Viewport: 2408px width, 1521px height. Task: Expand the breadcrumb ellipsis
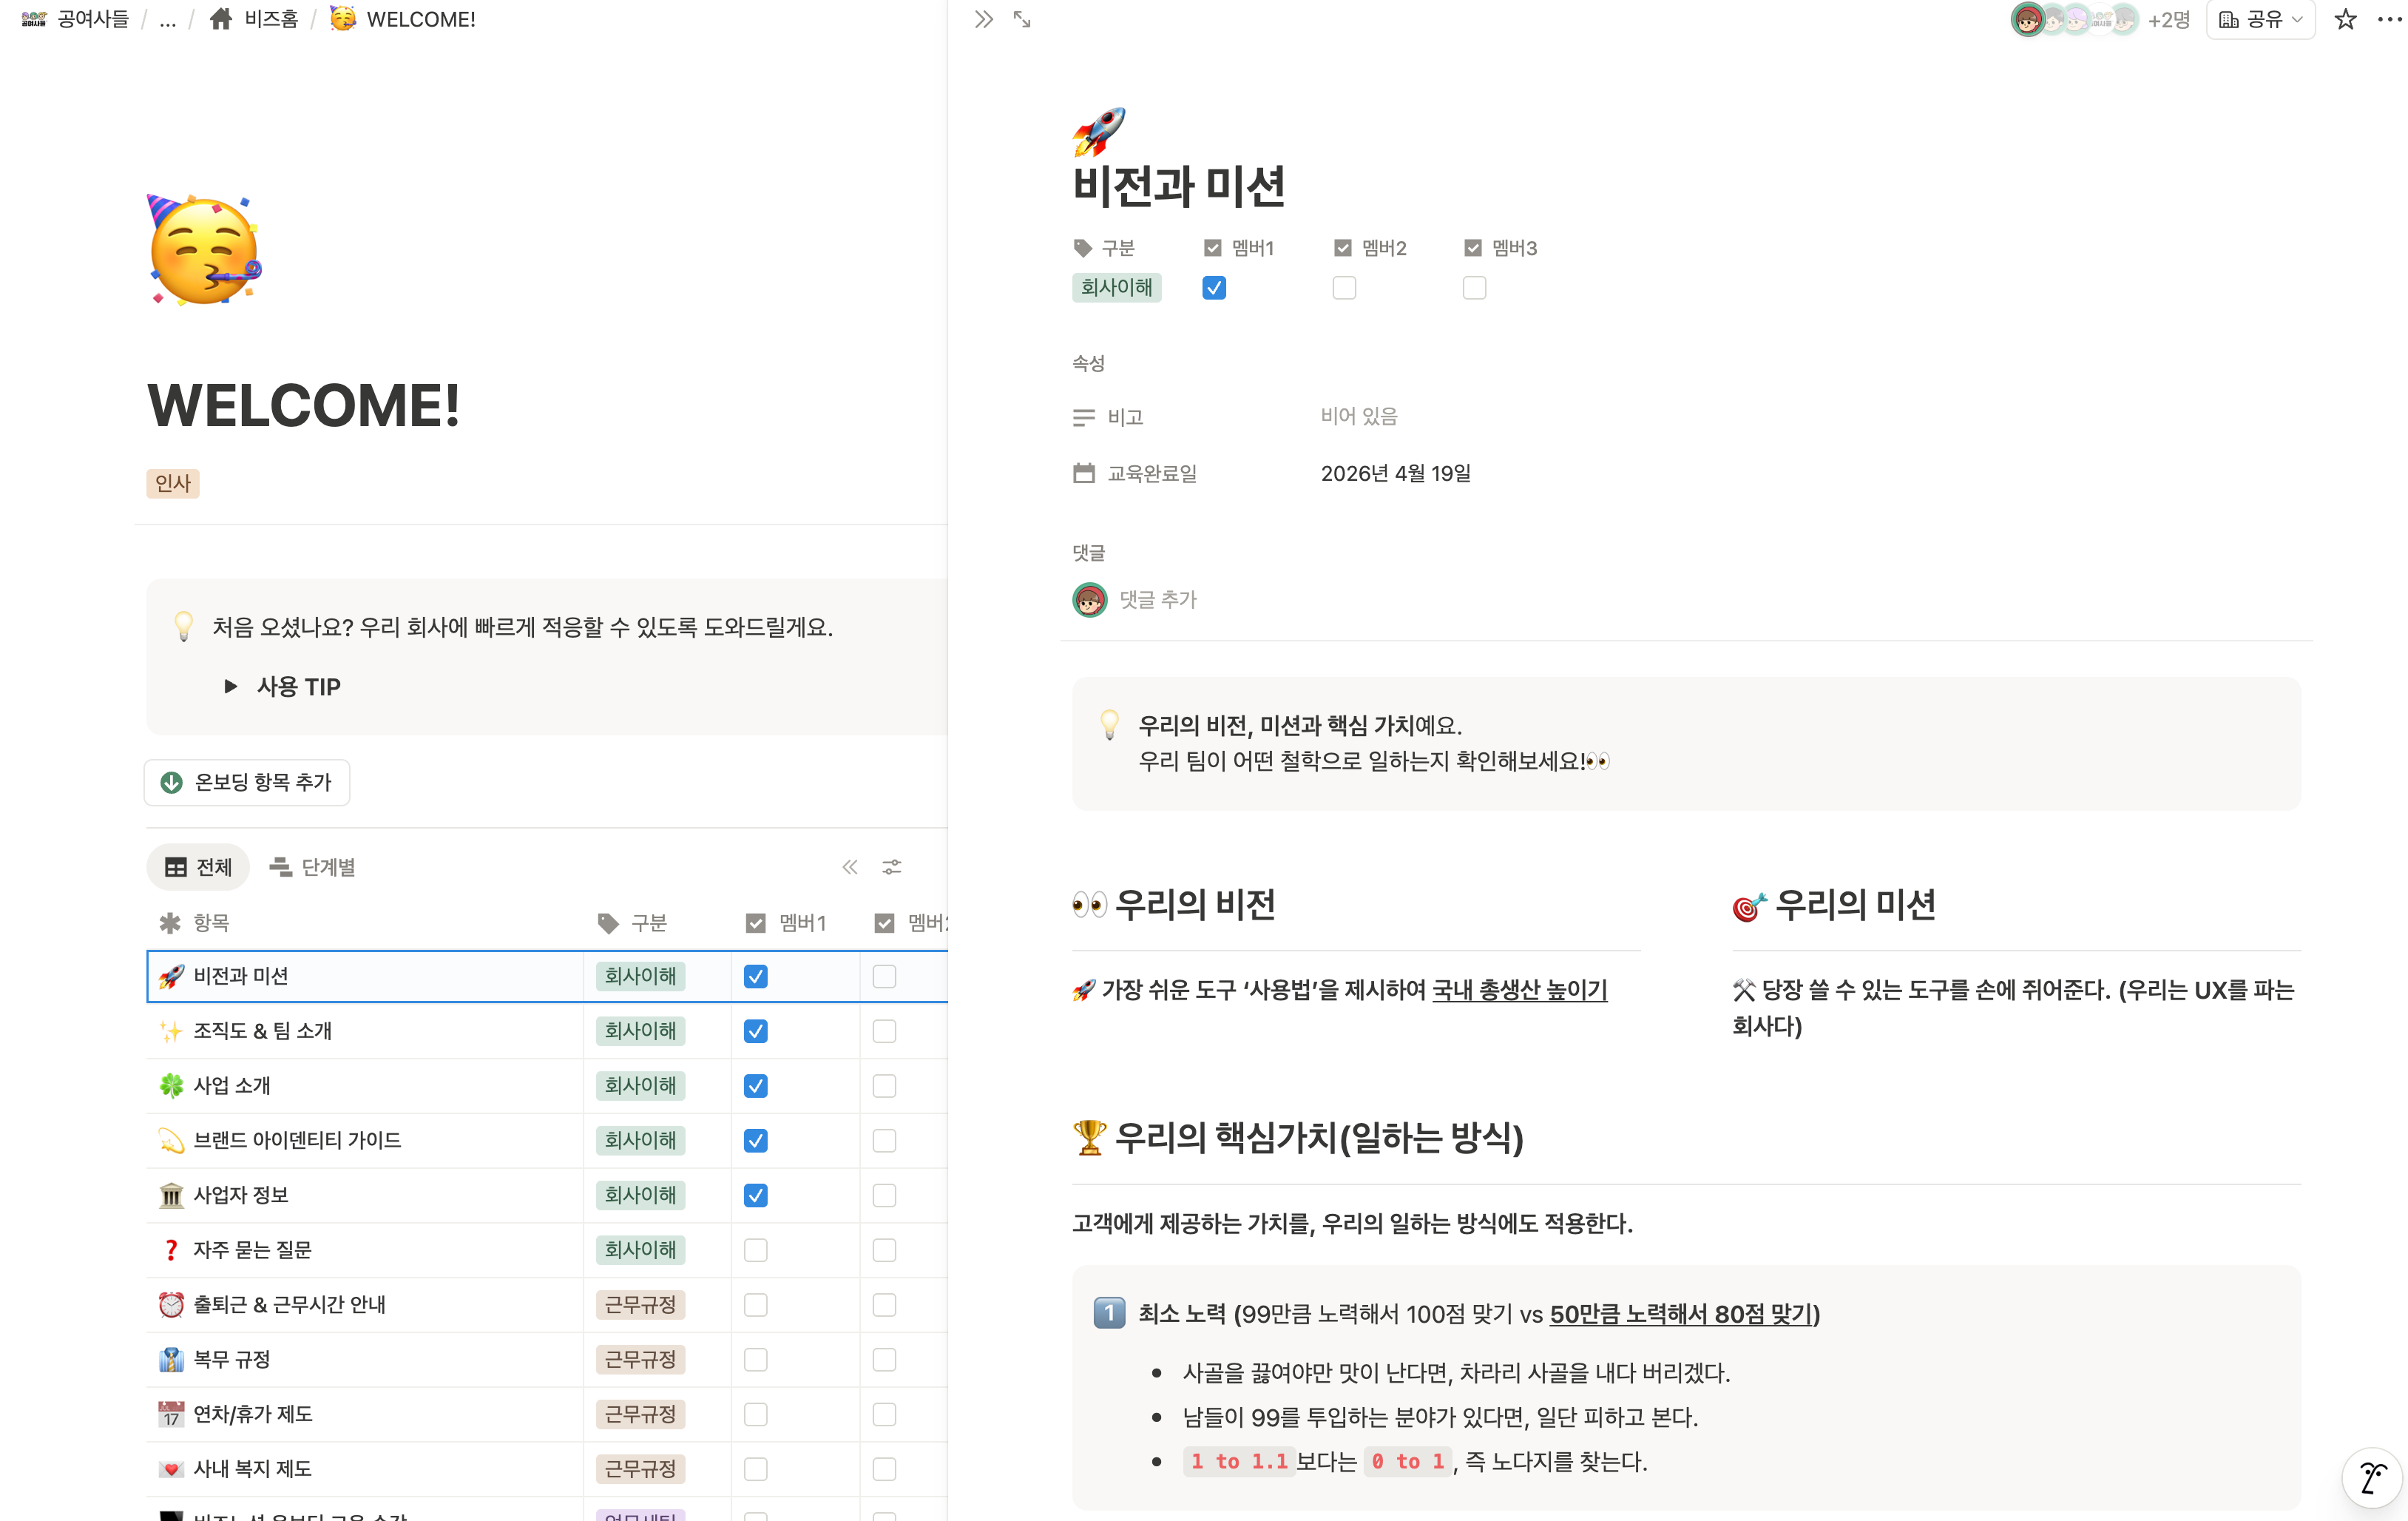click(168, 19)
